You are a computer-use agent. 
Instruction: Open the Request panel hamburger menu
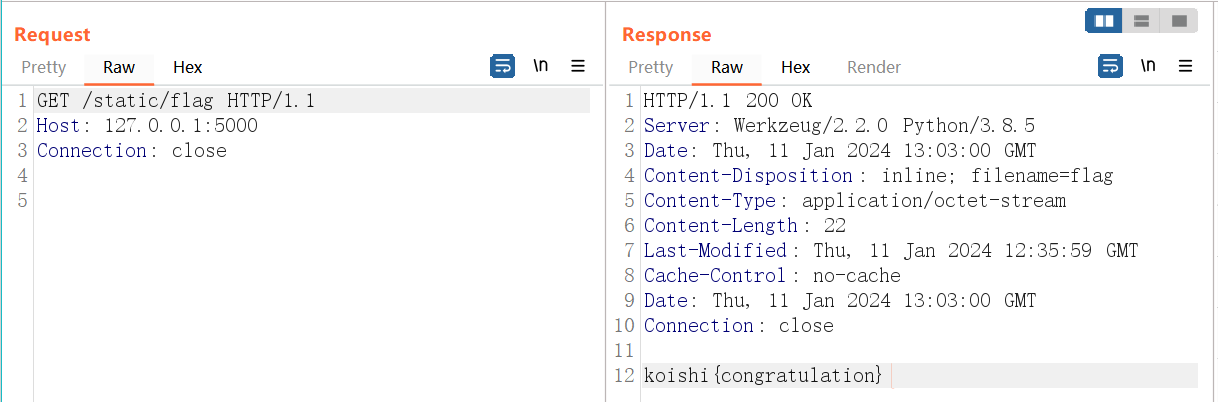(x=578, y=67)
